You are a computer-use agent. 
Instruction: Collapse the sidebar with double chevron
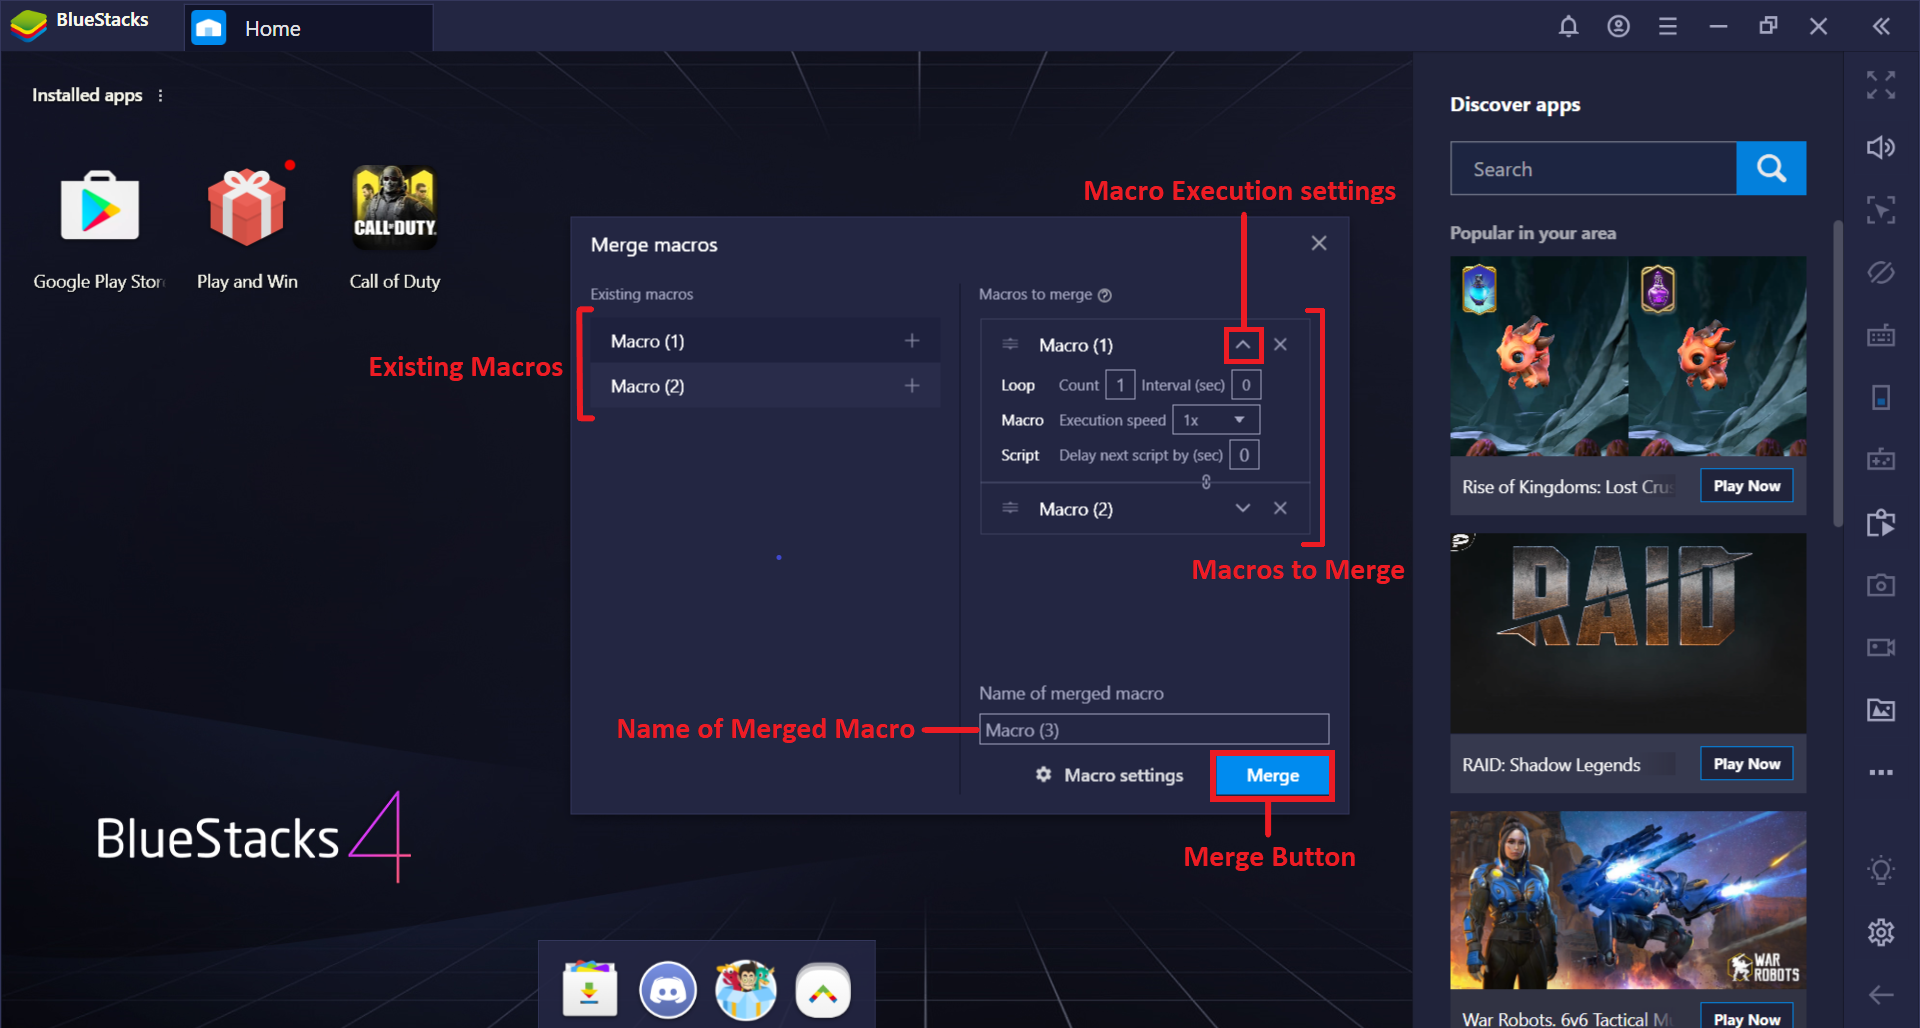(1881, 26)
